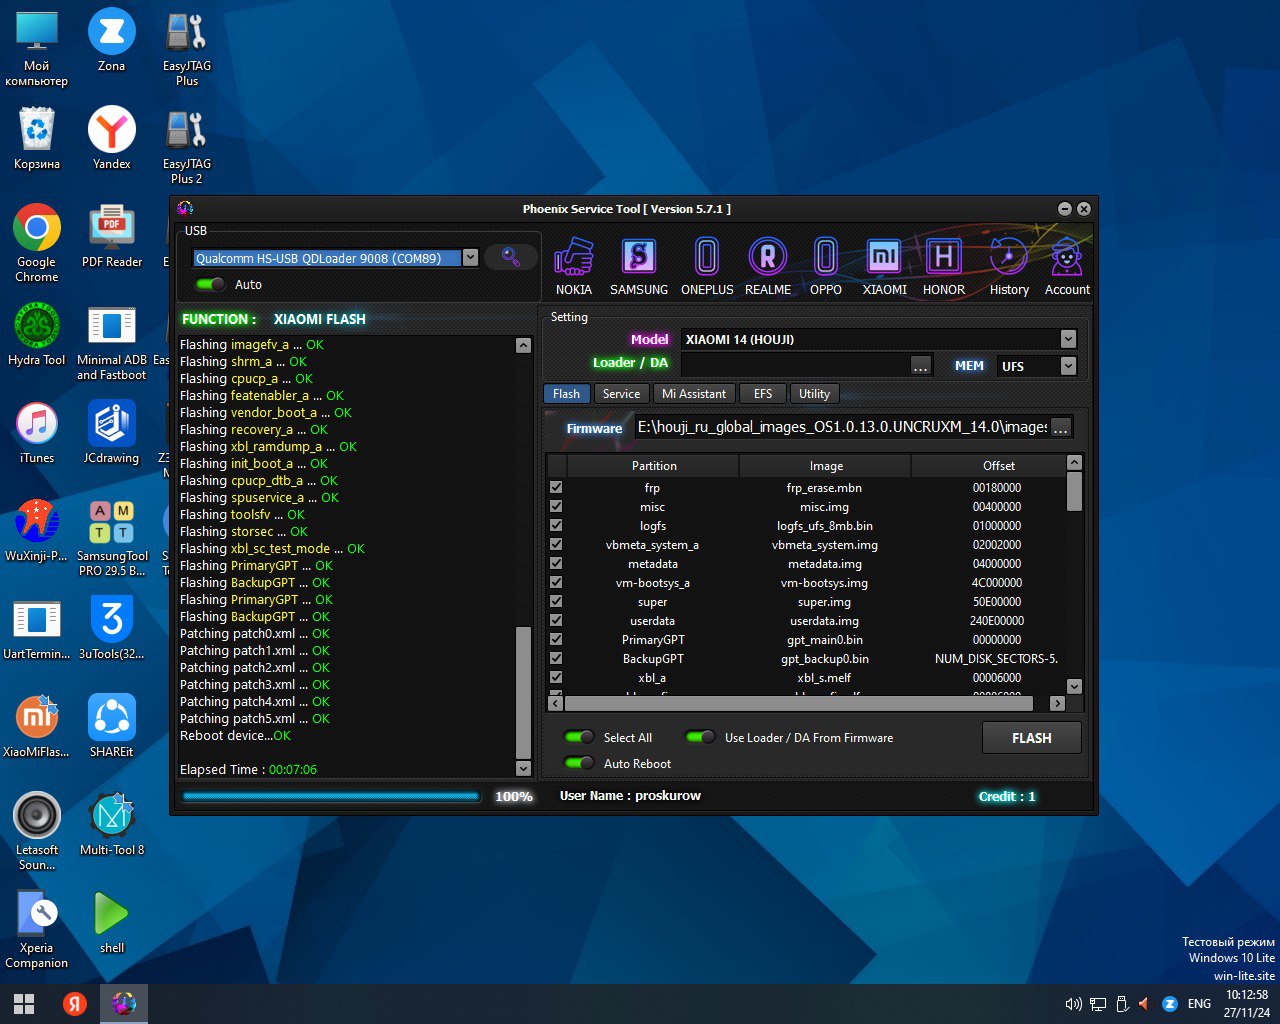Switch to the Utility tab
Image resolution: width=1280 pixels, height=1024 pixels.
pyautogui.click(x=814, y=394)
